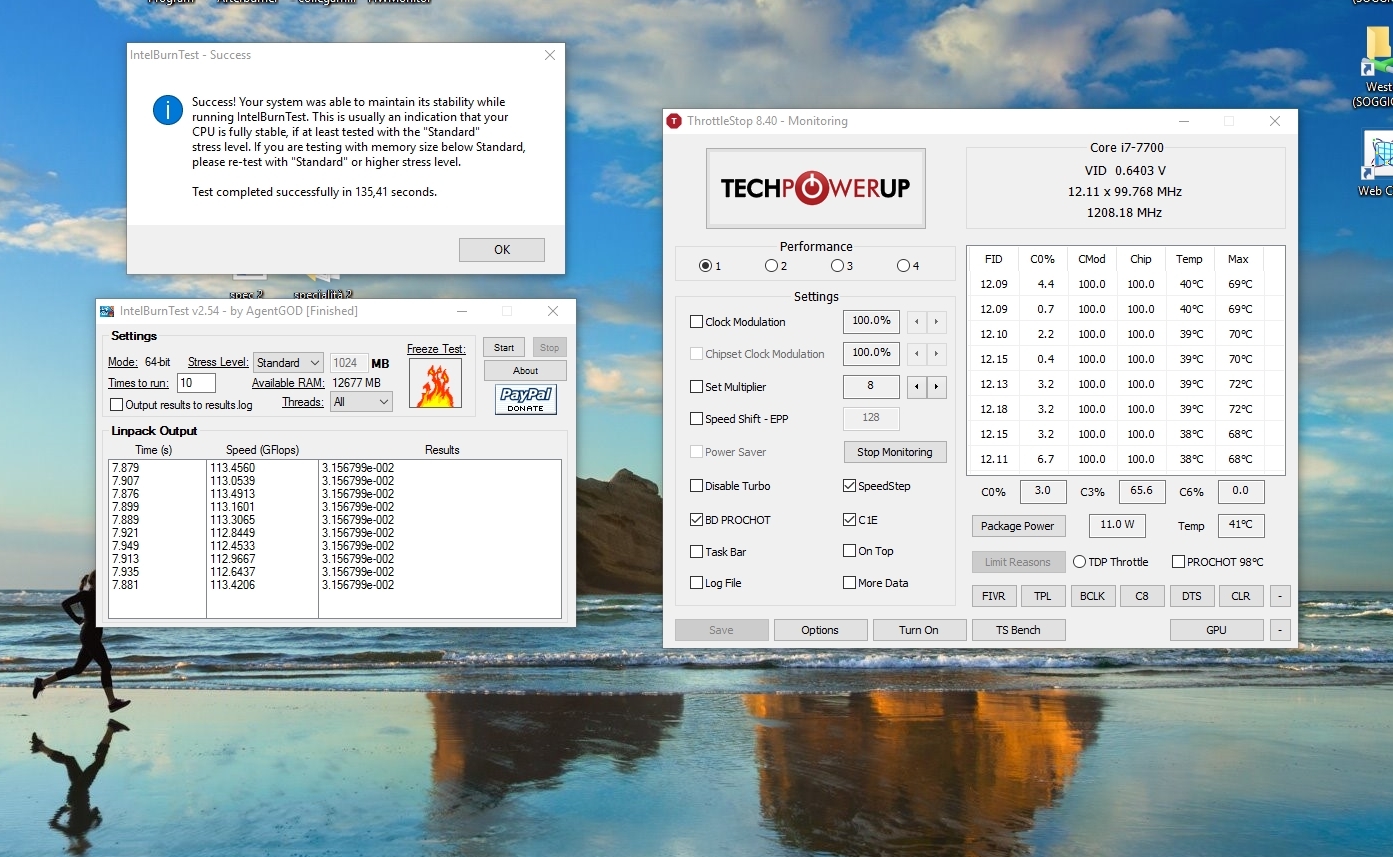This screenshot has height=857, width=1393.
Task: Click OK in the Success dialog
Action: [502, 250]
